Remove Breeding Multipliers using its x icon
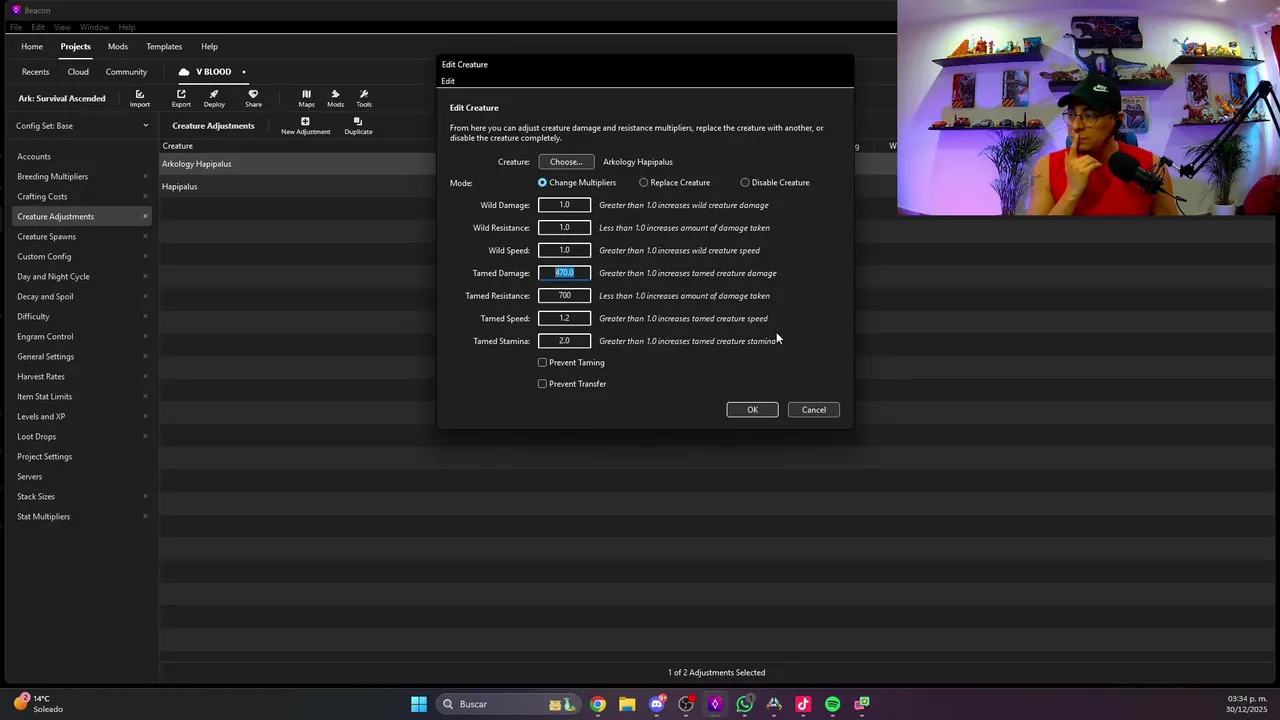Screen dimensions: 1280x720 point(145,176)
